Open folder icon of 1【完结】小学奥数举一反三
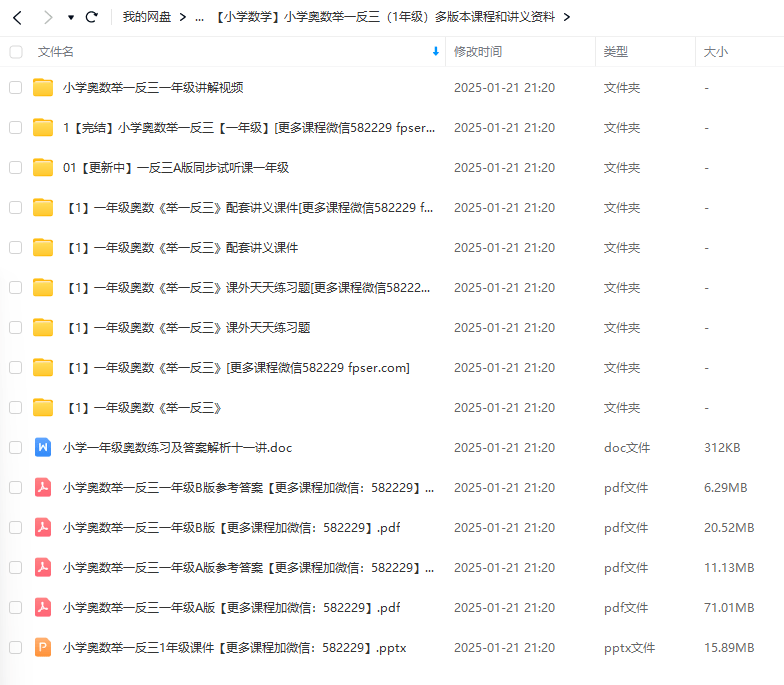This screenshot has width=784, height=685. click(x=43, y=128)
